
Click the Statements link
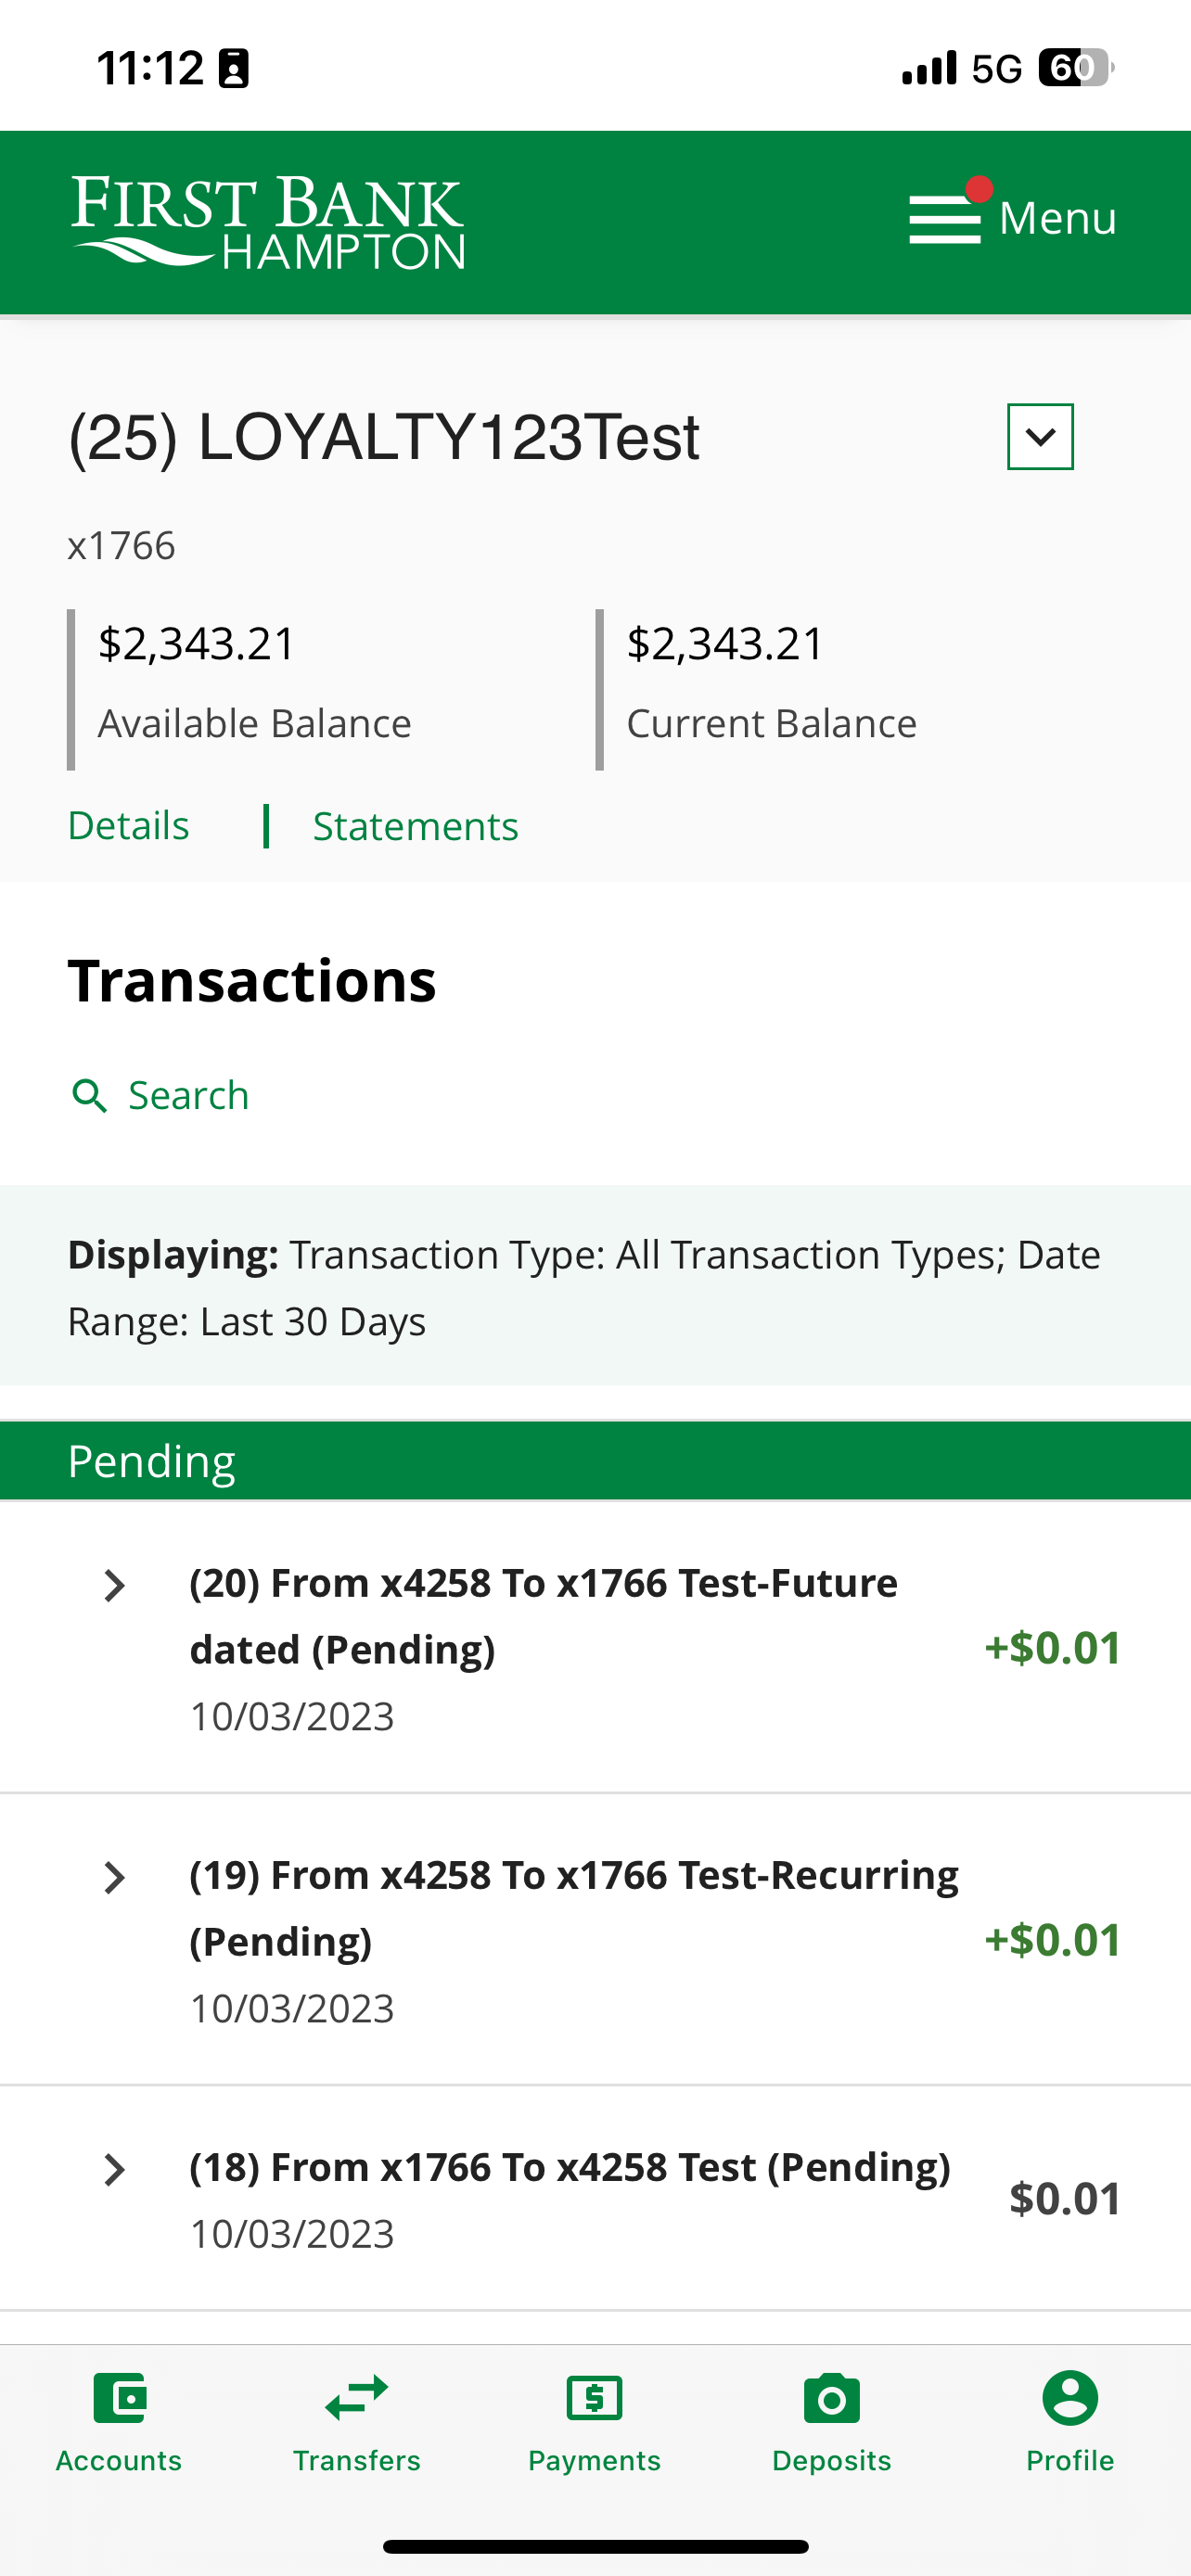click(x=415, y=826)
